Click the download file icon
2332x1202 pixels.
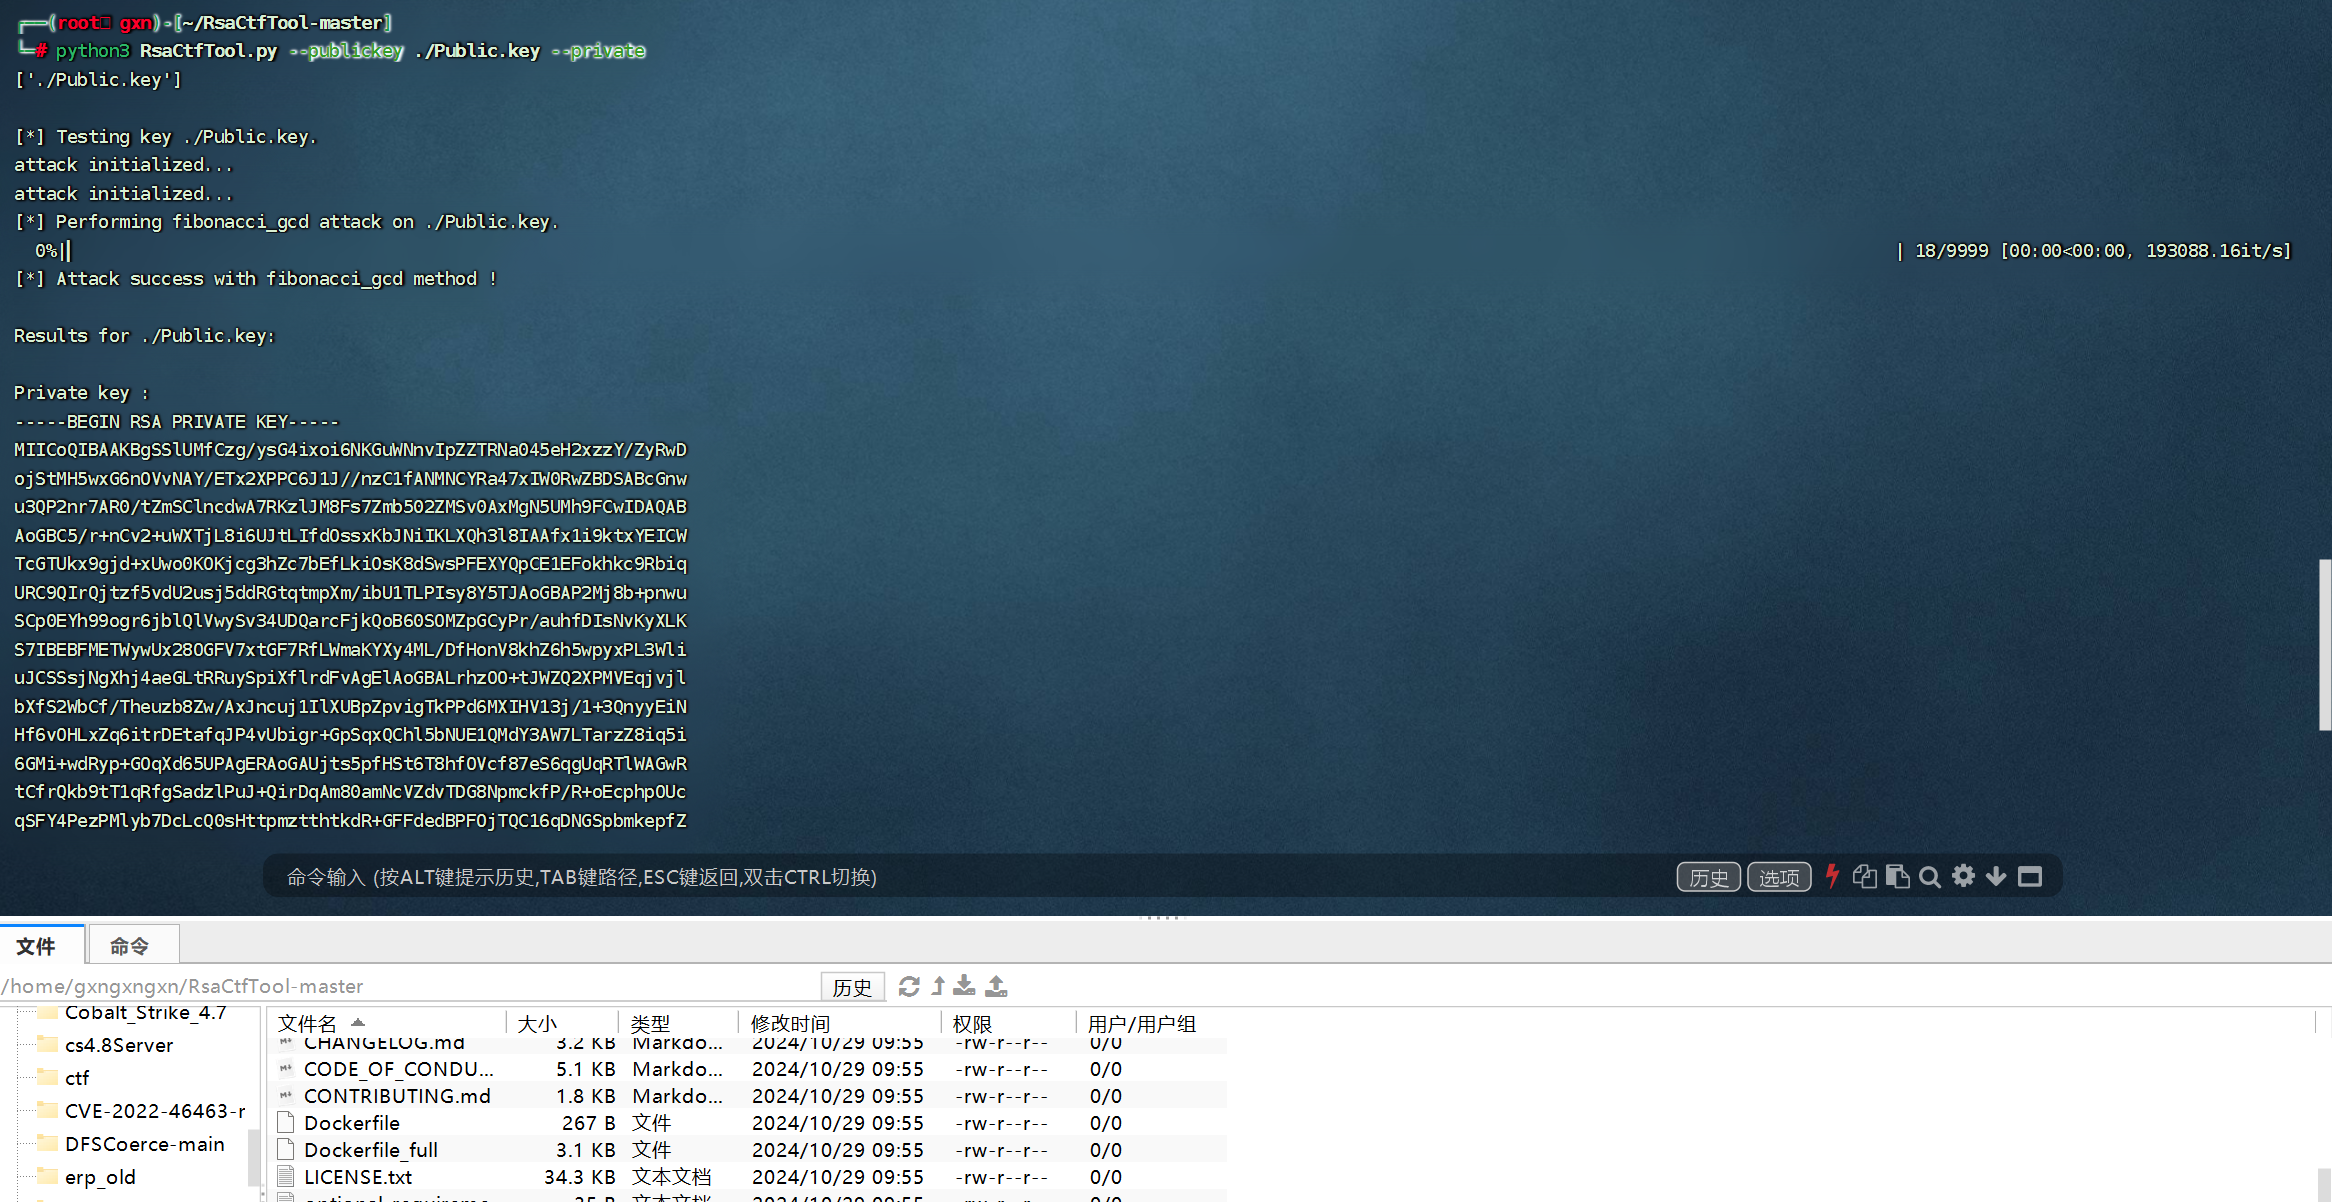(964, 987)
